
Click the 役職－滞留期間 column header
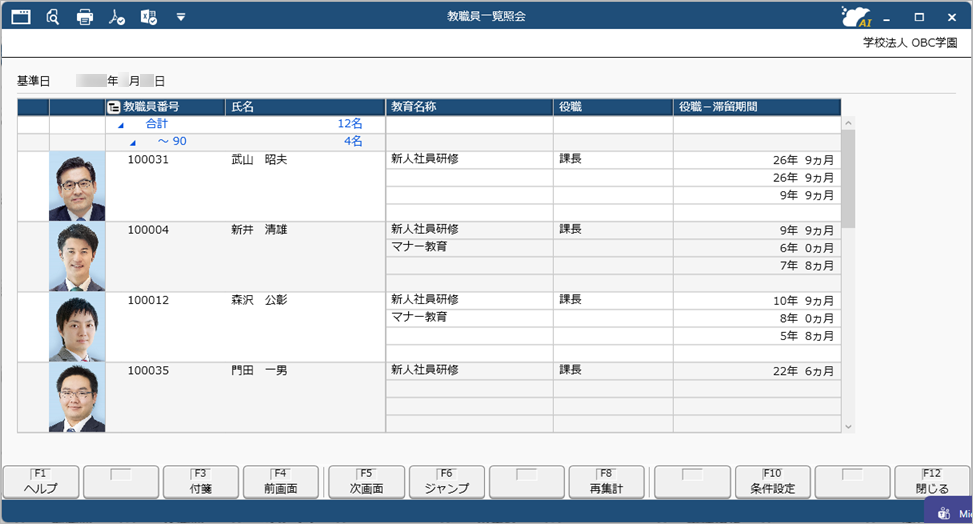pos(757,107)
